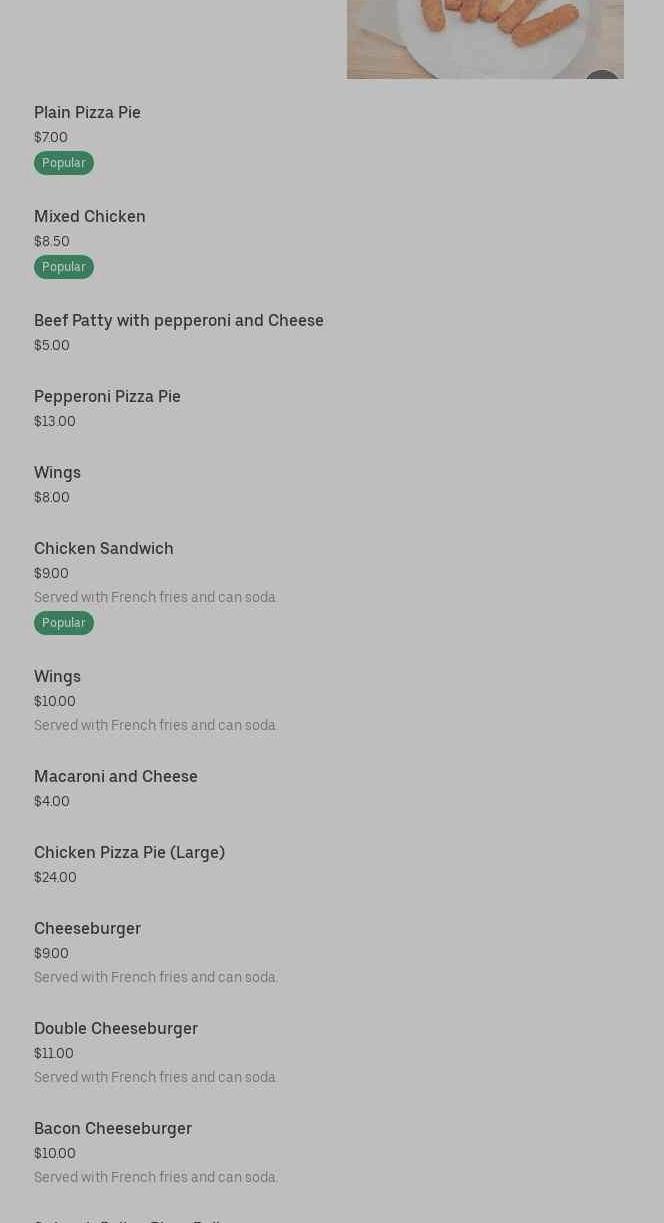Click the Double Cheeseburger description text

(156, 1077)
